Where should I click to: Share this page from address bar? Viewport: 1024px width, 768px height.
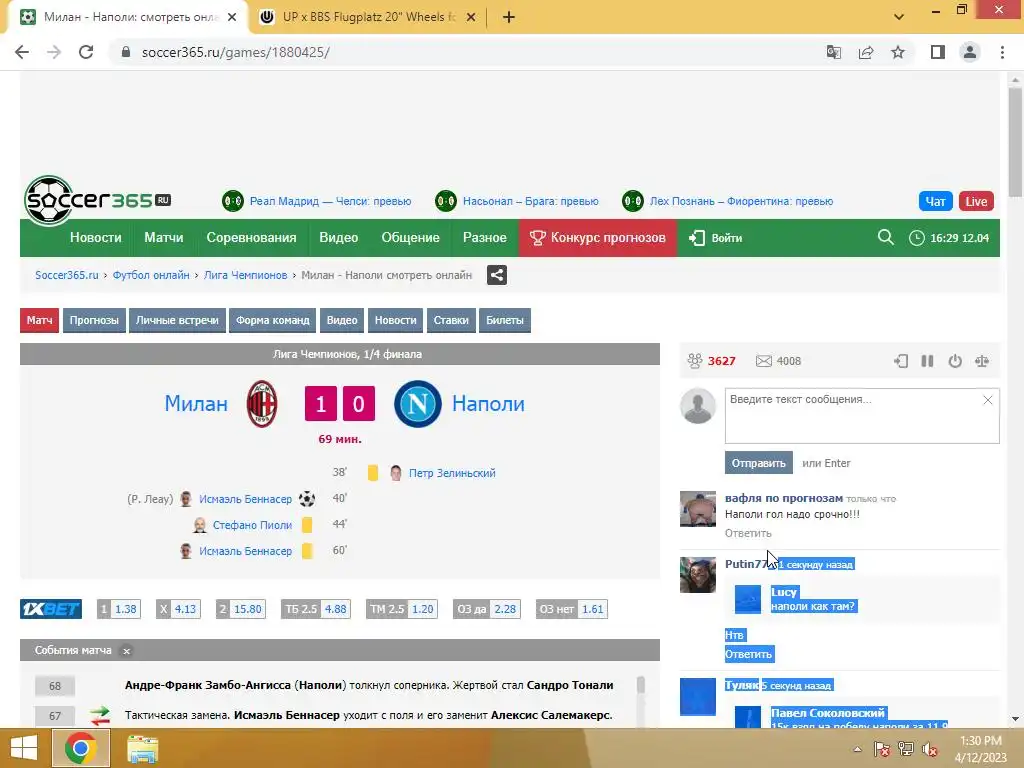click(866, 52)
